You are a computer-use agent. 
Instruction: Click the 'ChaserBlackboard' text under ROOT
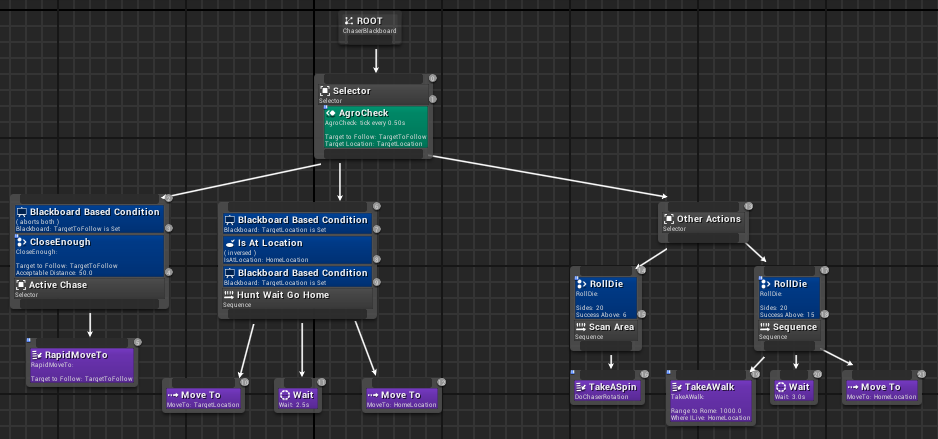tap(369, 31)
